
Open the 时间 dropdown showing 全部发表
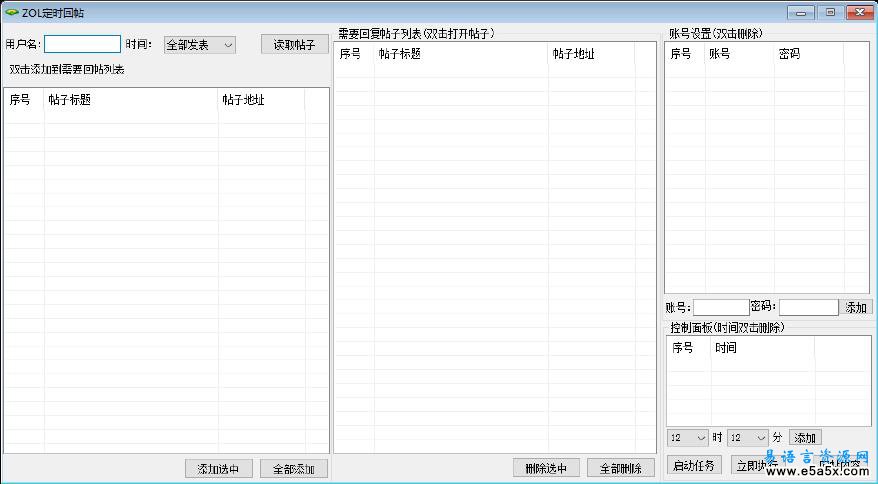point(199,45)
